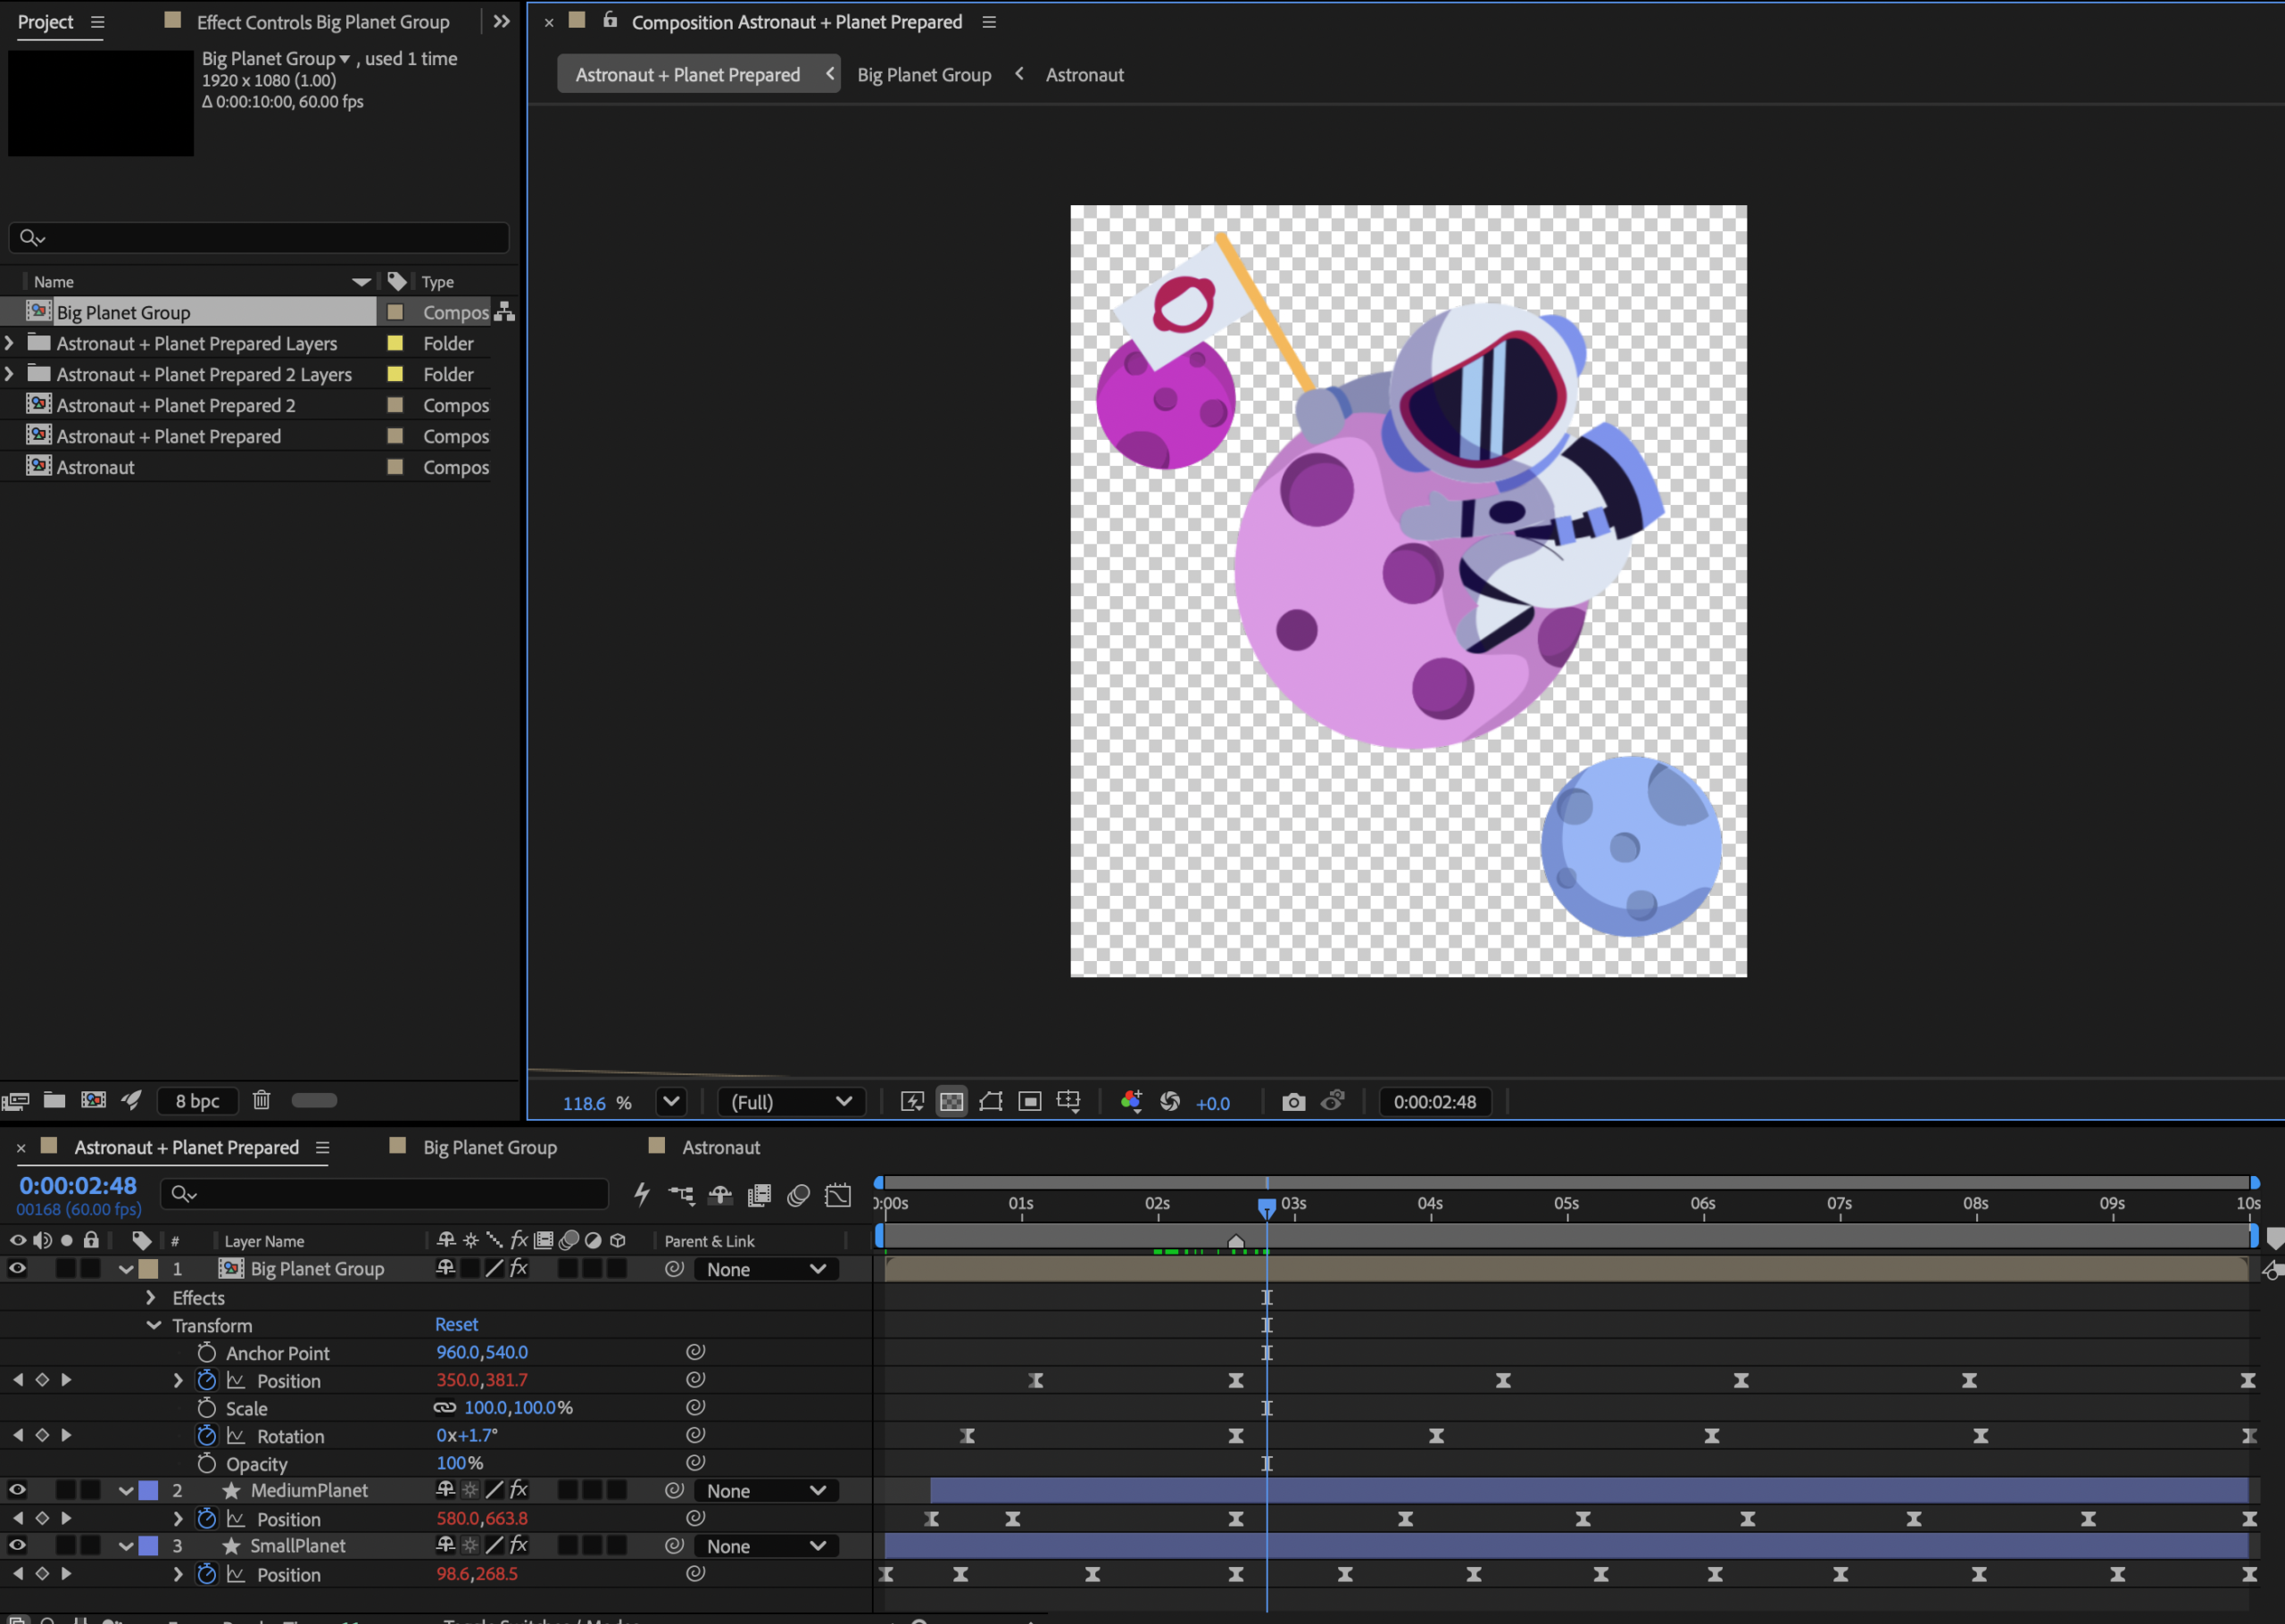Reset exposure icon in viewer
The width and height of the screenshot is (2285, 1624).
pos(1169,1102)
